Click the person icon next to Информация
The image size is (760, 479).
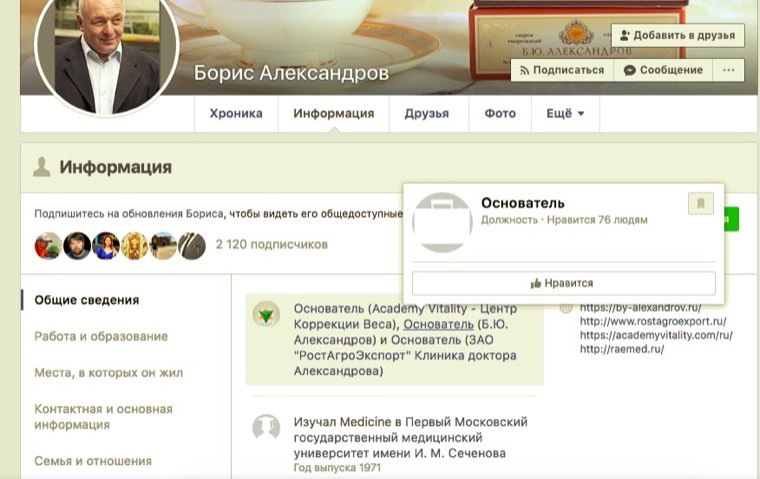(42, 167)
